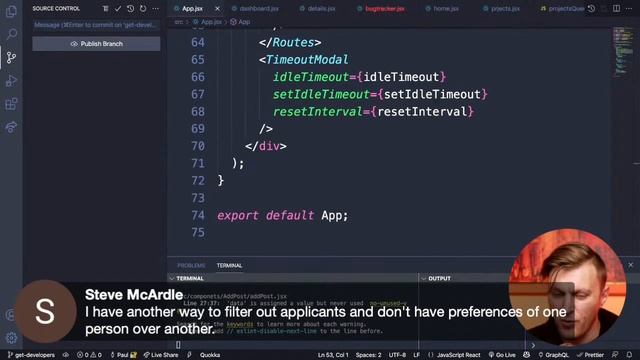
Task: Split the editor to the right
Action: click(x=616, y=9)
